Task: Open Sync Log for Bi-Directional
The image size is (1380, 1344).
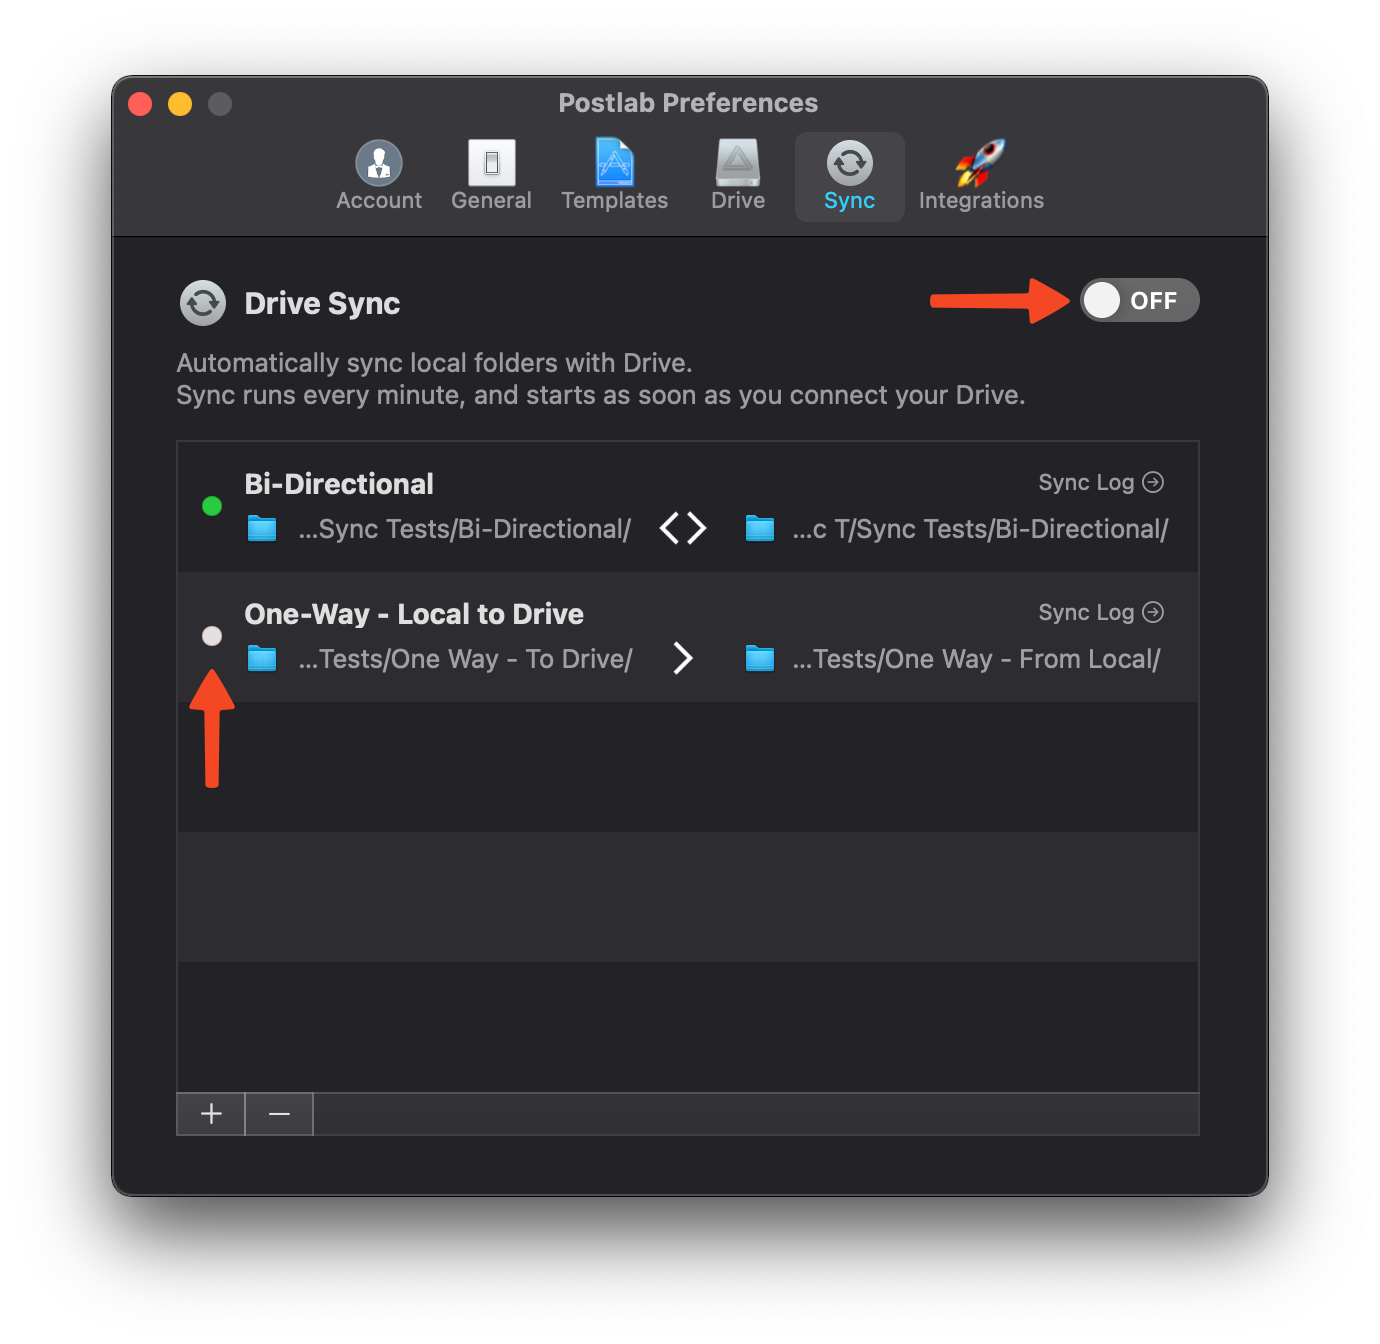Action: click(1101, 482)
